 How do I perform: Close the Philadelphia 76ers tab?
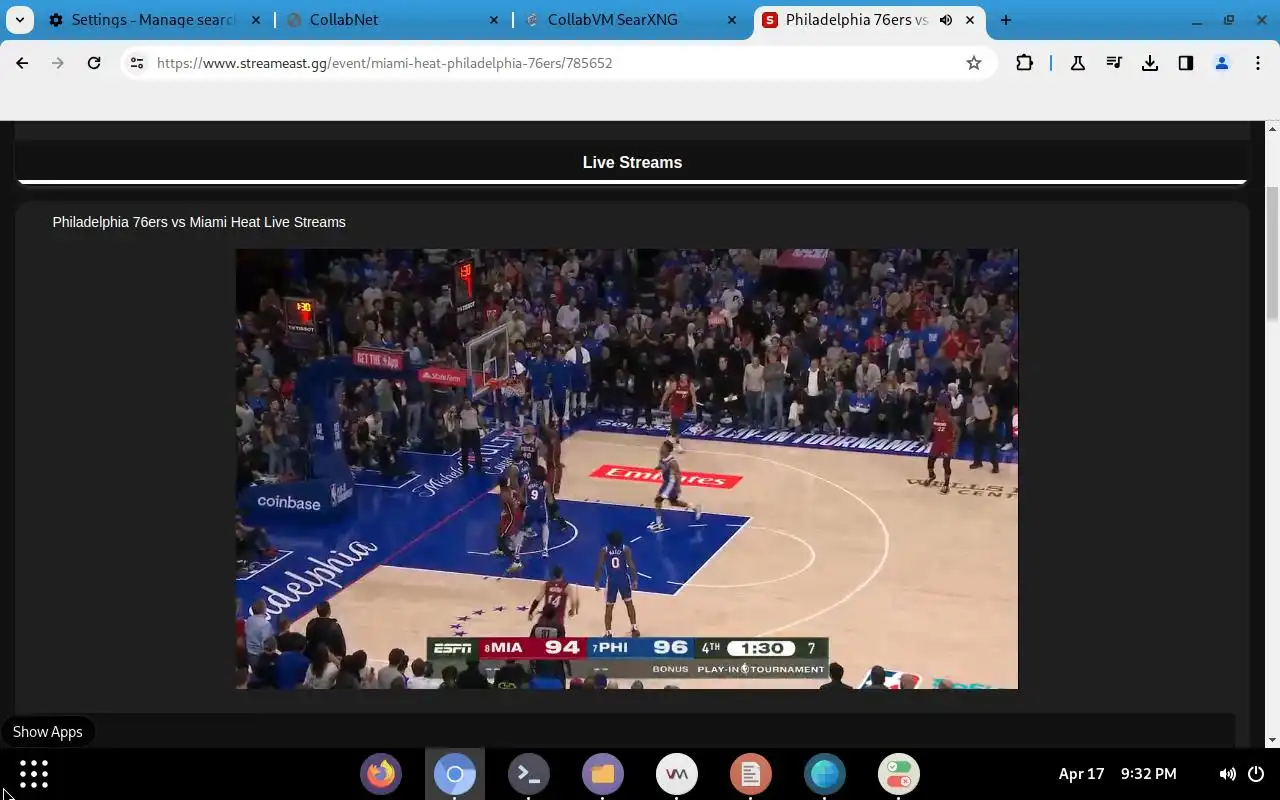pos(971,20)
